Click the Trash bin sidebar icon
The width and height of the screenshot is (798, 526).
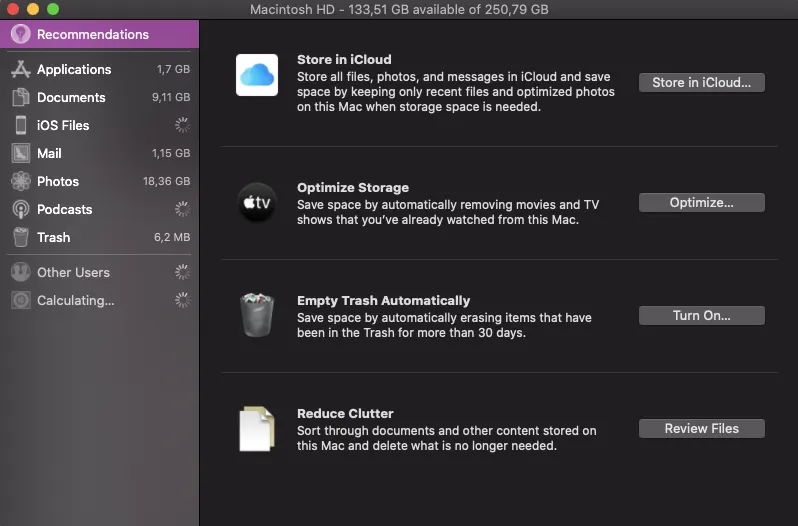[x=20, y=237]
